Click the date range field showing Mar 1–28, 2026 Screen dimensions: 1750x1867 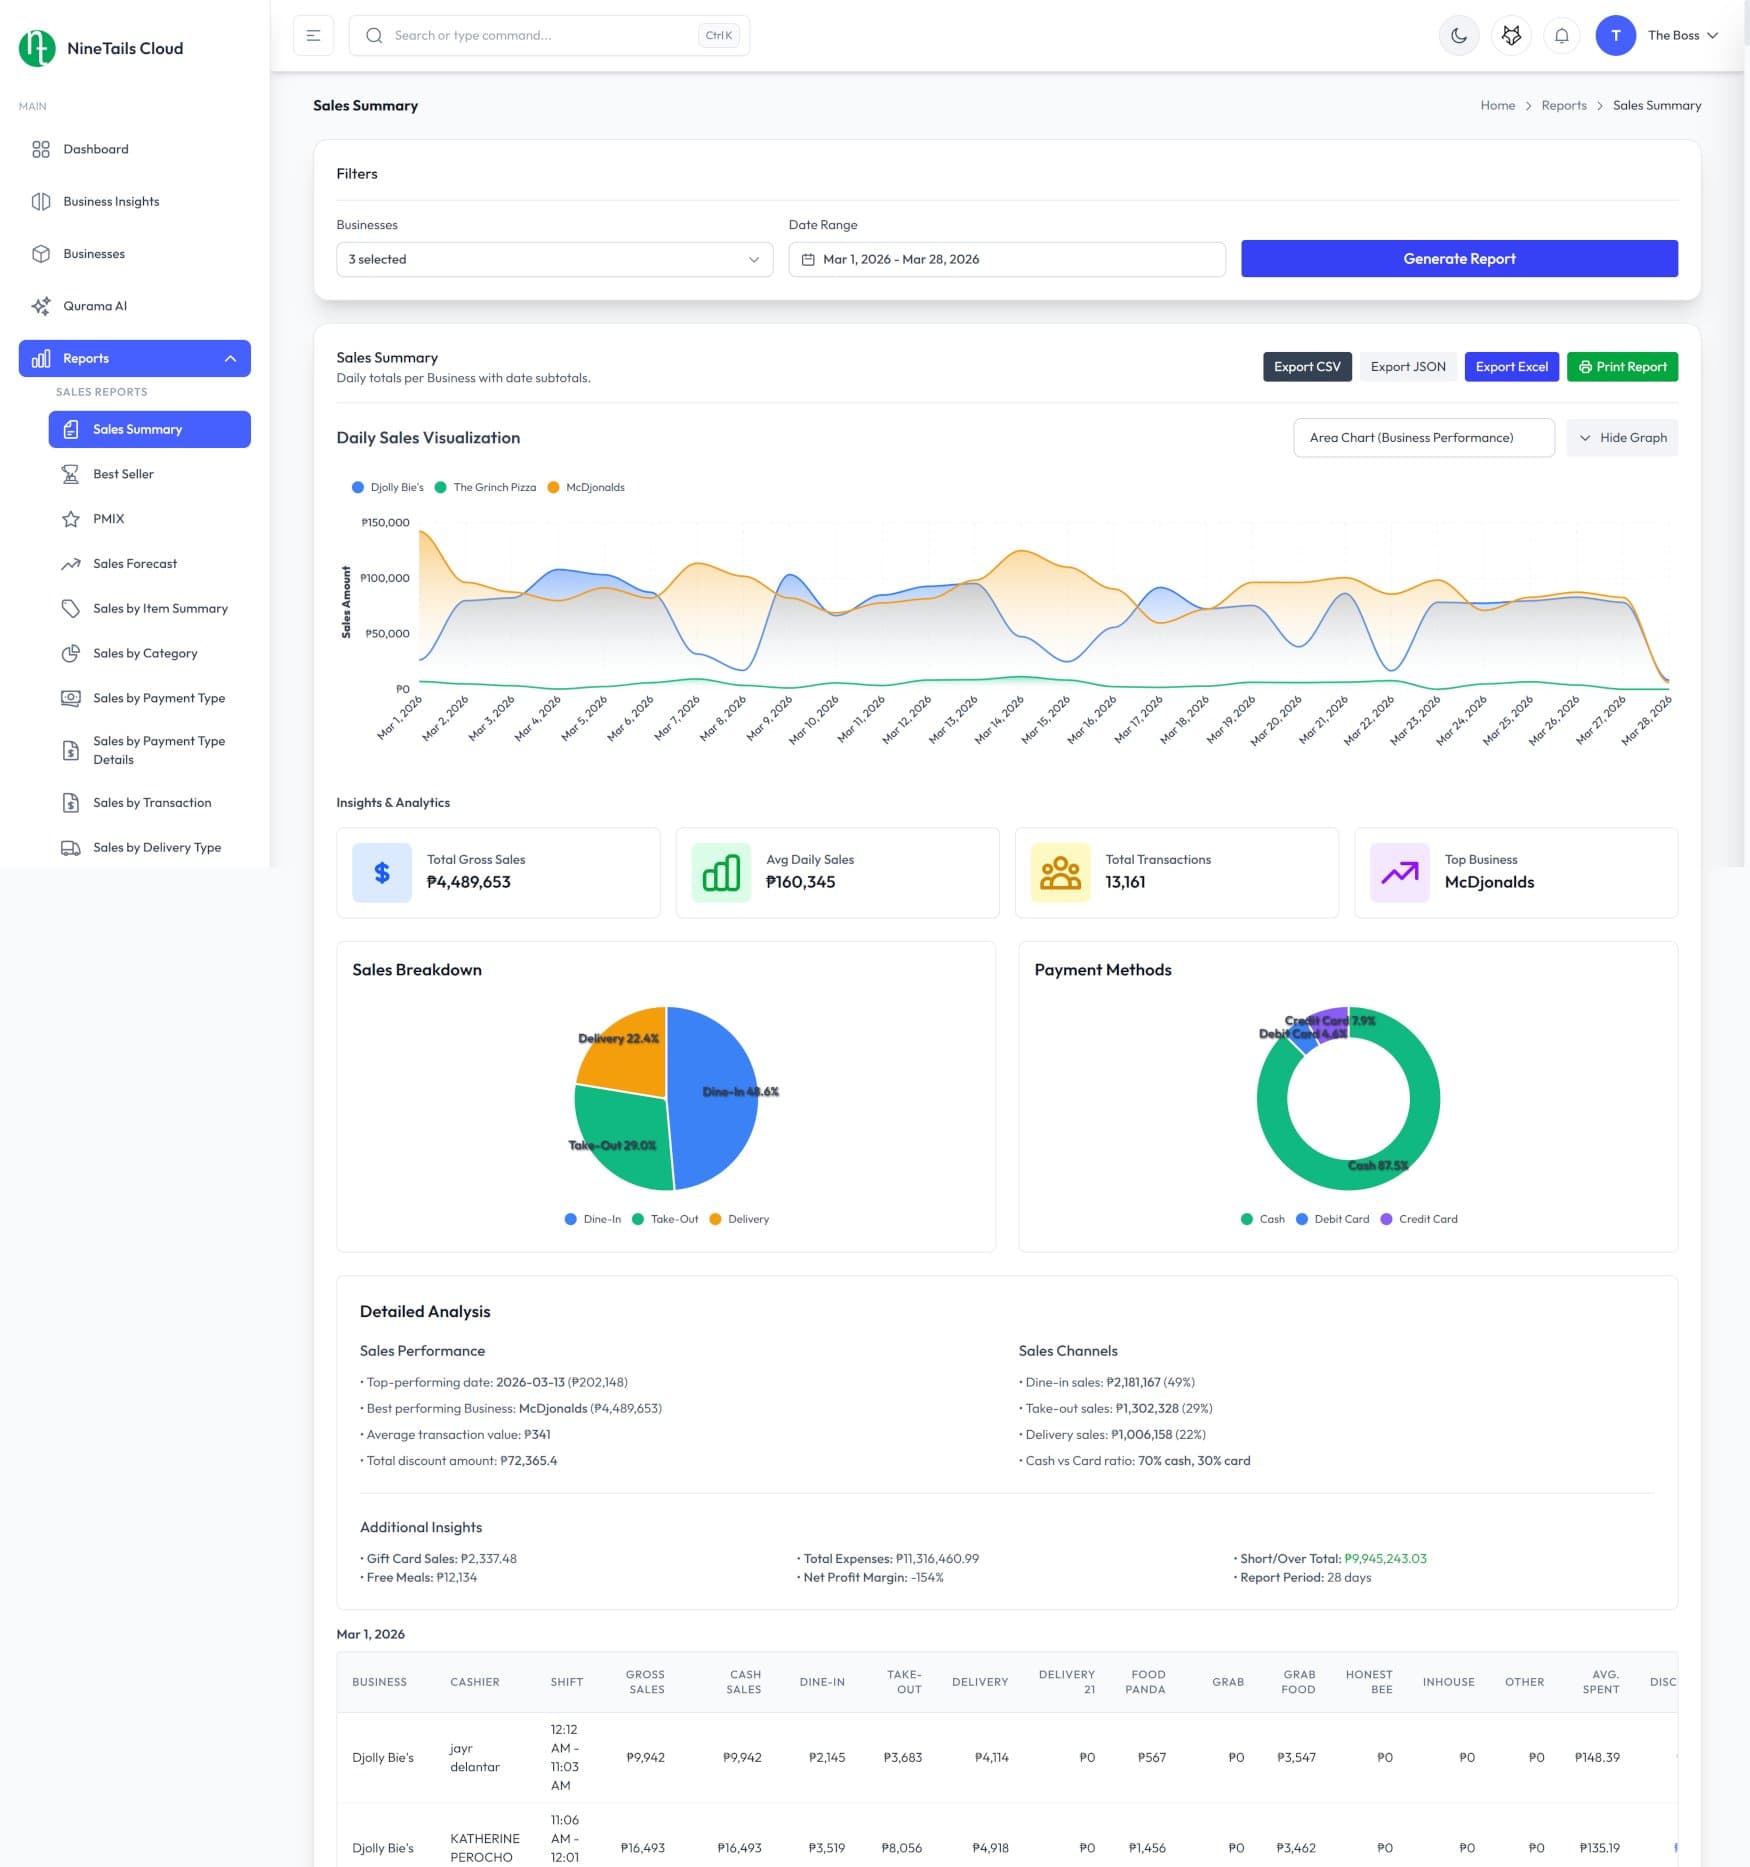pyautogui.click(x=1005, y=259)
